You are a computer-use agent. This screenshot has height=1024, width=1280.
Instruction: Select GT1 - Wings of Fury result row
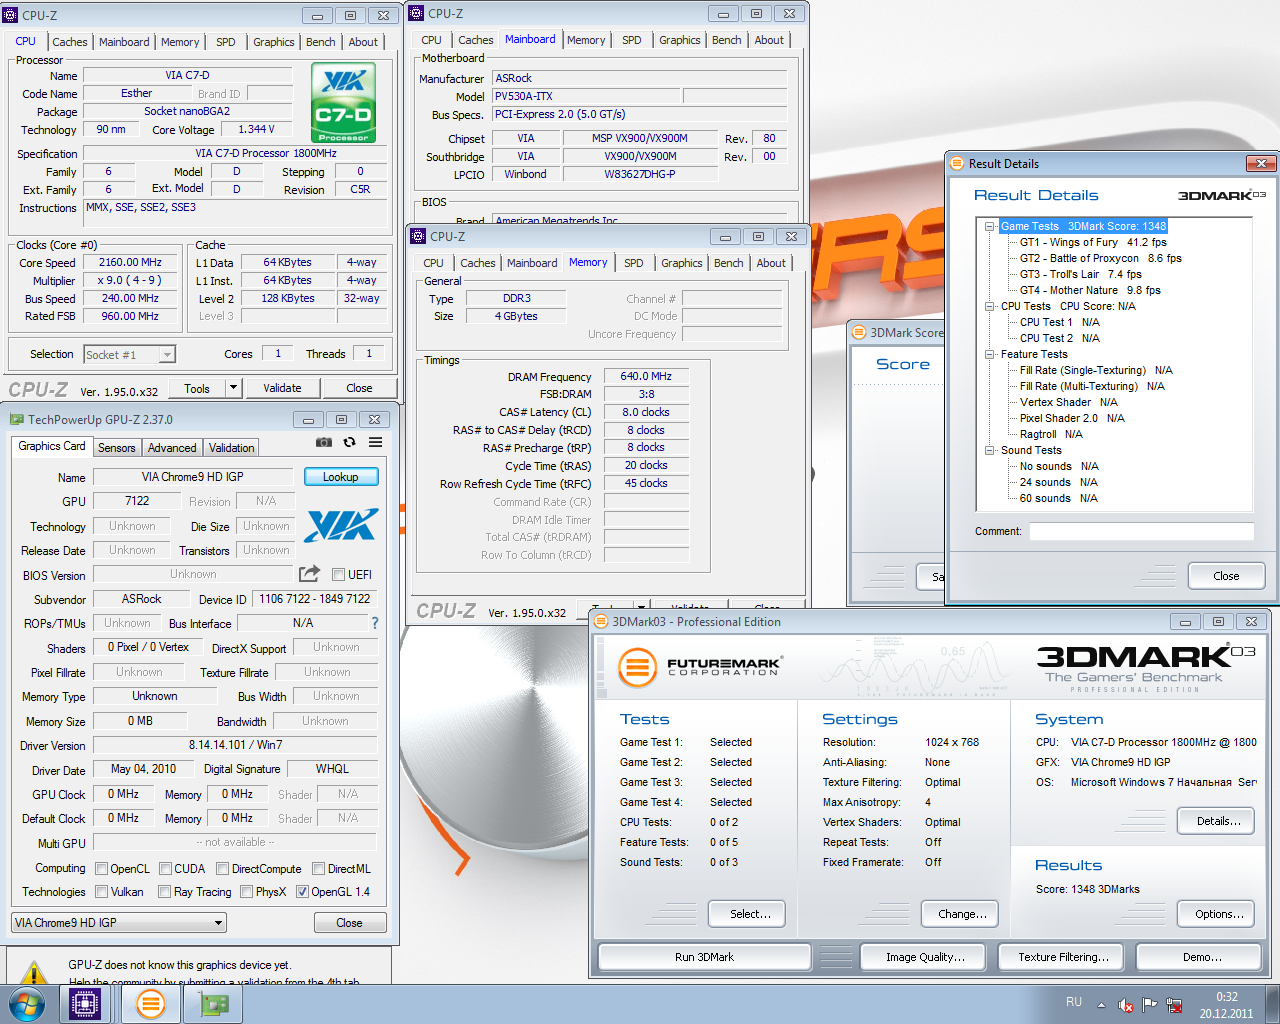coord(1093,242)
